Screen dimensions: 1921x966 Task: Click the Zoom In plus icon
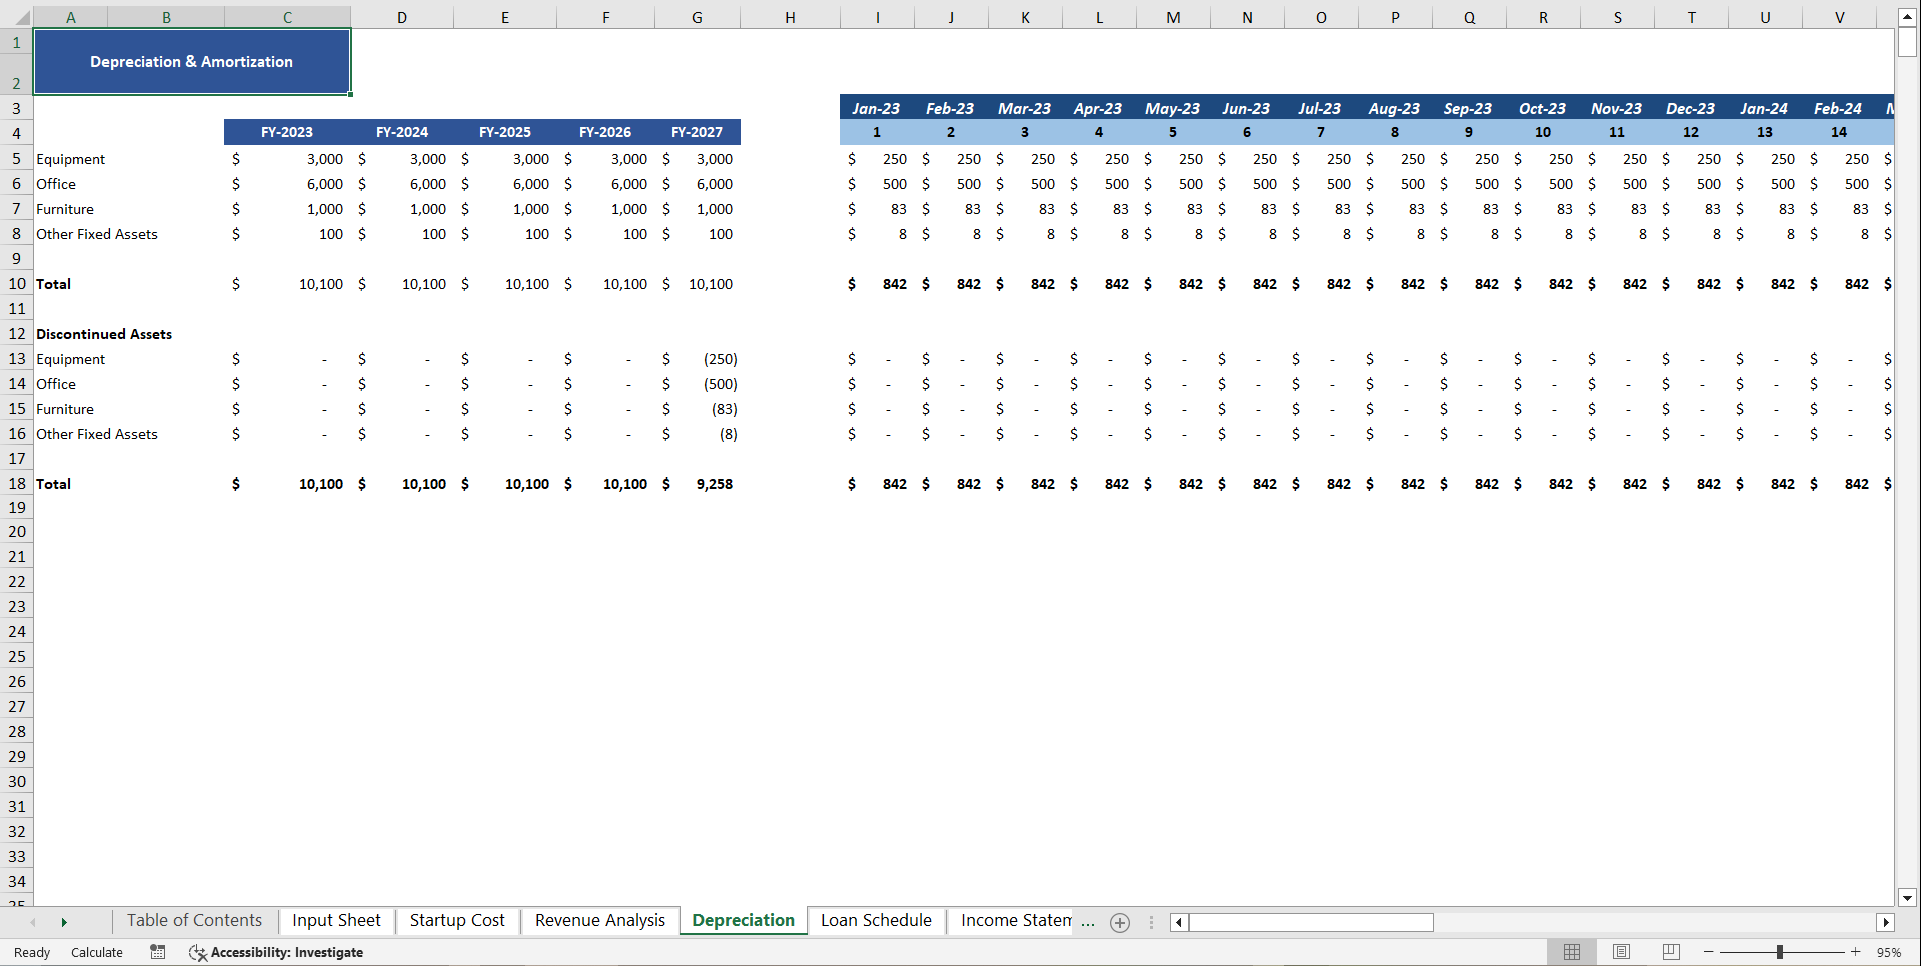(x=1856, y=952)
